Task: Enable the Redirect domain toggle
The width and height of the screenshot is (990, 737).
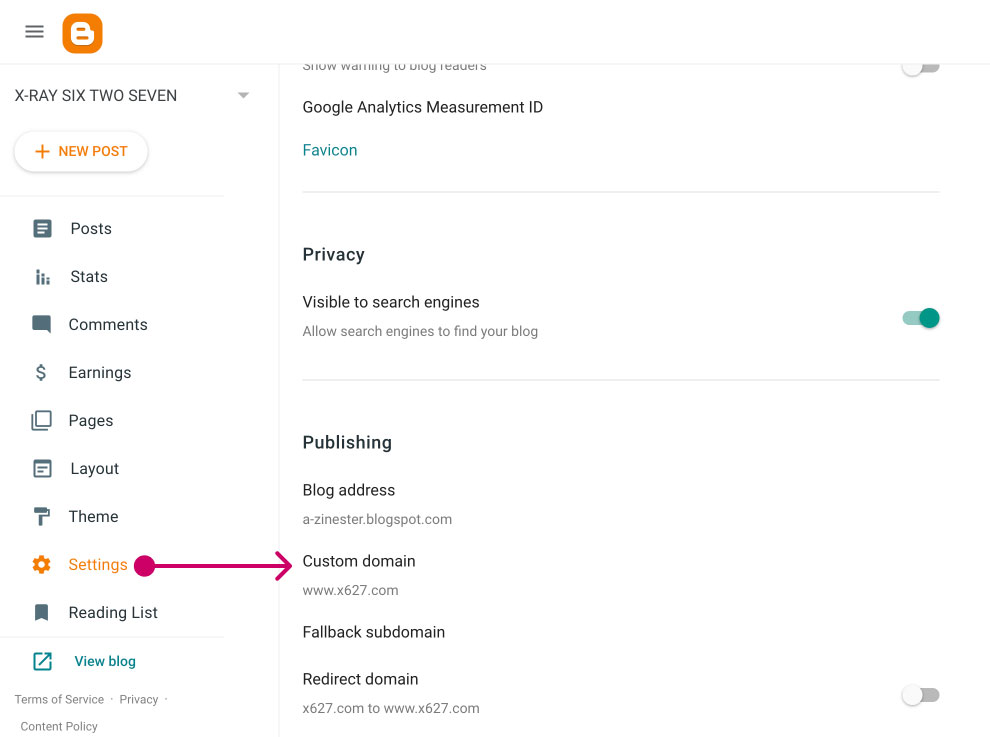Action: pyautogui.click(x=920, y=695)
